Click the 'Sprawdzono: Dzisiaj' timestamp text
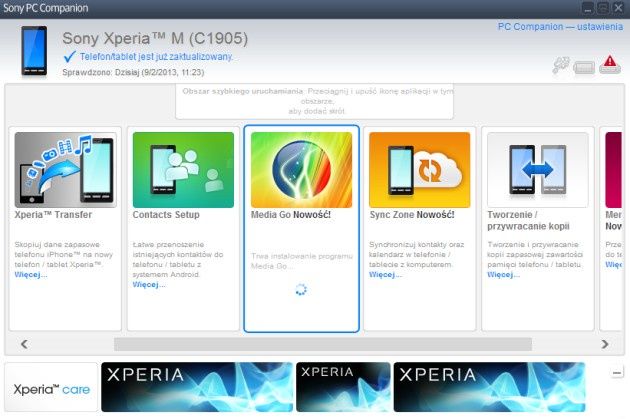This screenshot has width=630, height=419. (x=133, y=72)
